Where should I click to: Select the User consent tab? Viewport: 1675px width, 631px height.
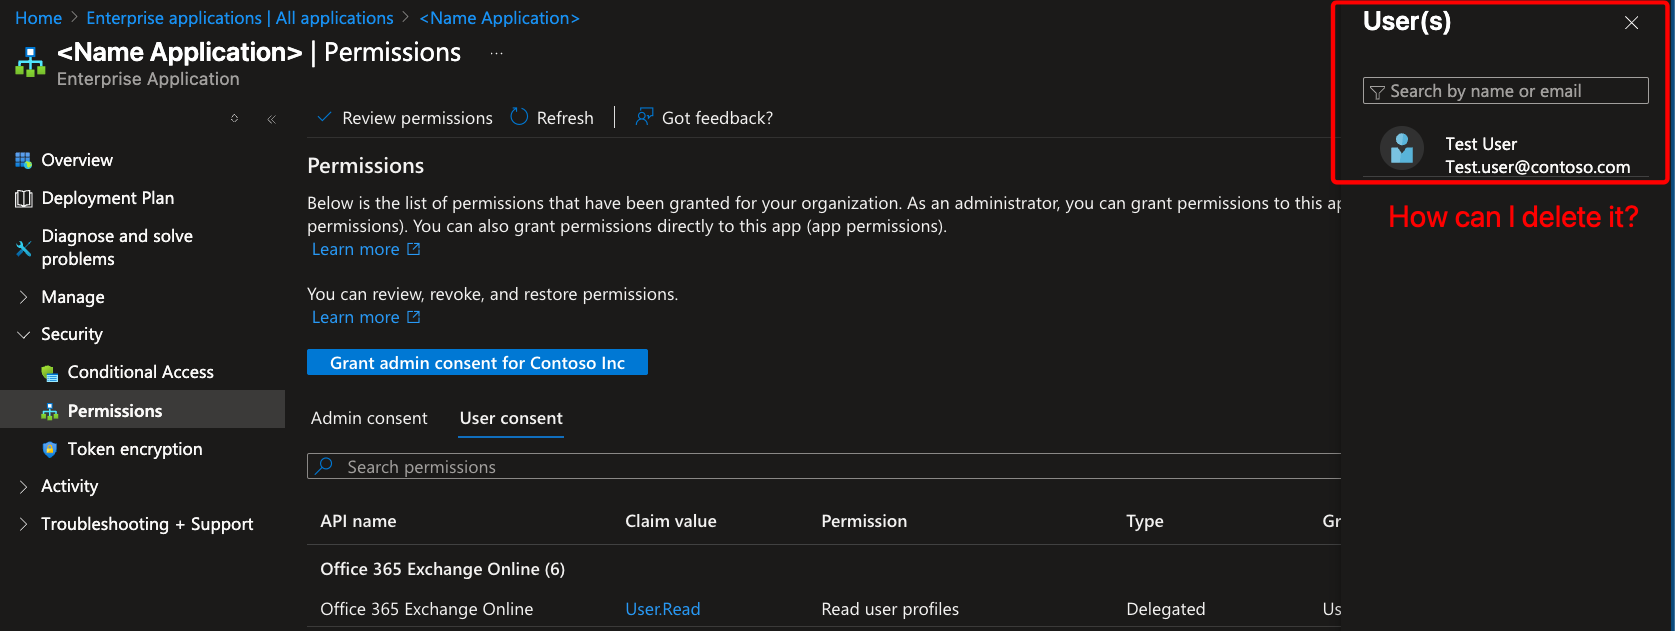coord(511,418)
